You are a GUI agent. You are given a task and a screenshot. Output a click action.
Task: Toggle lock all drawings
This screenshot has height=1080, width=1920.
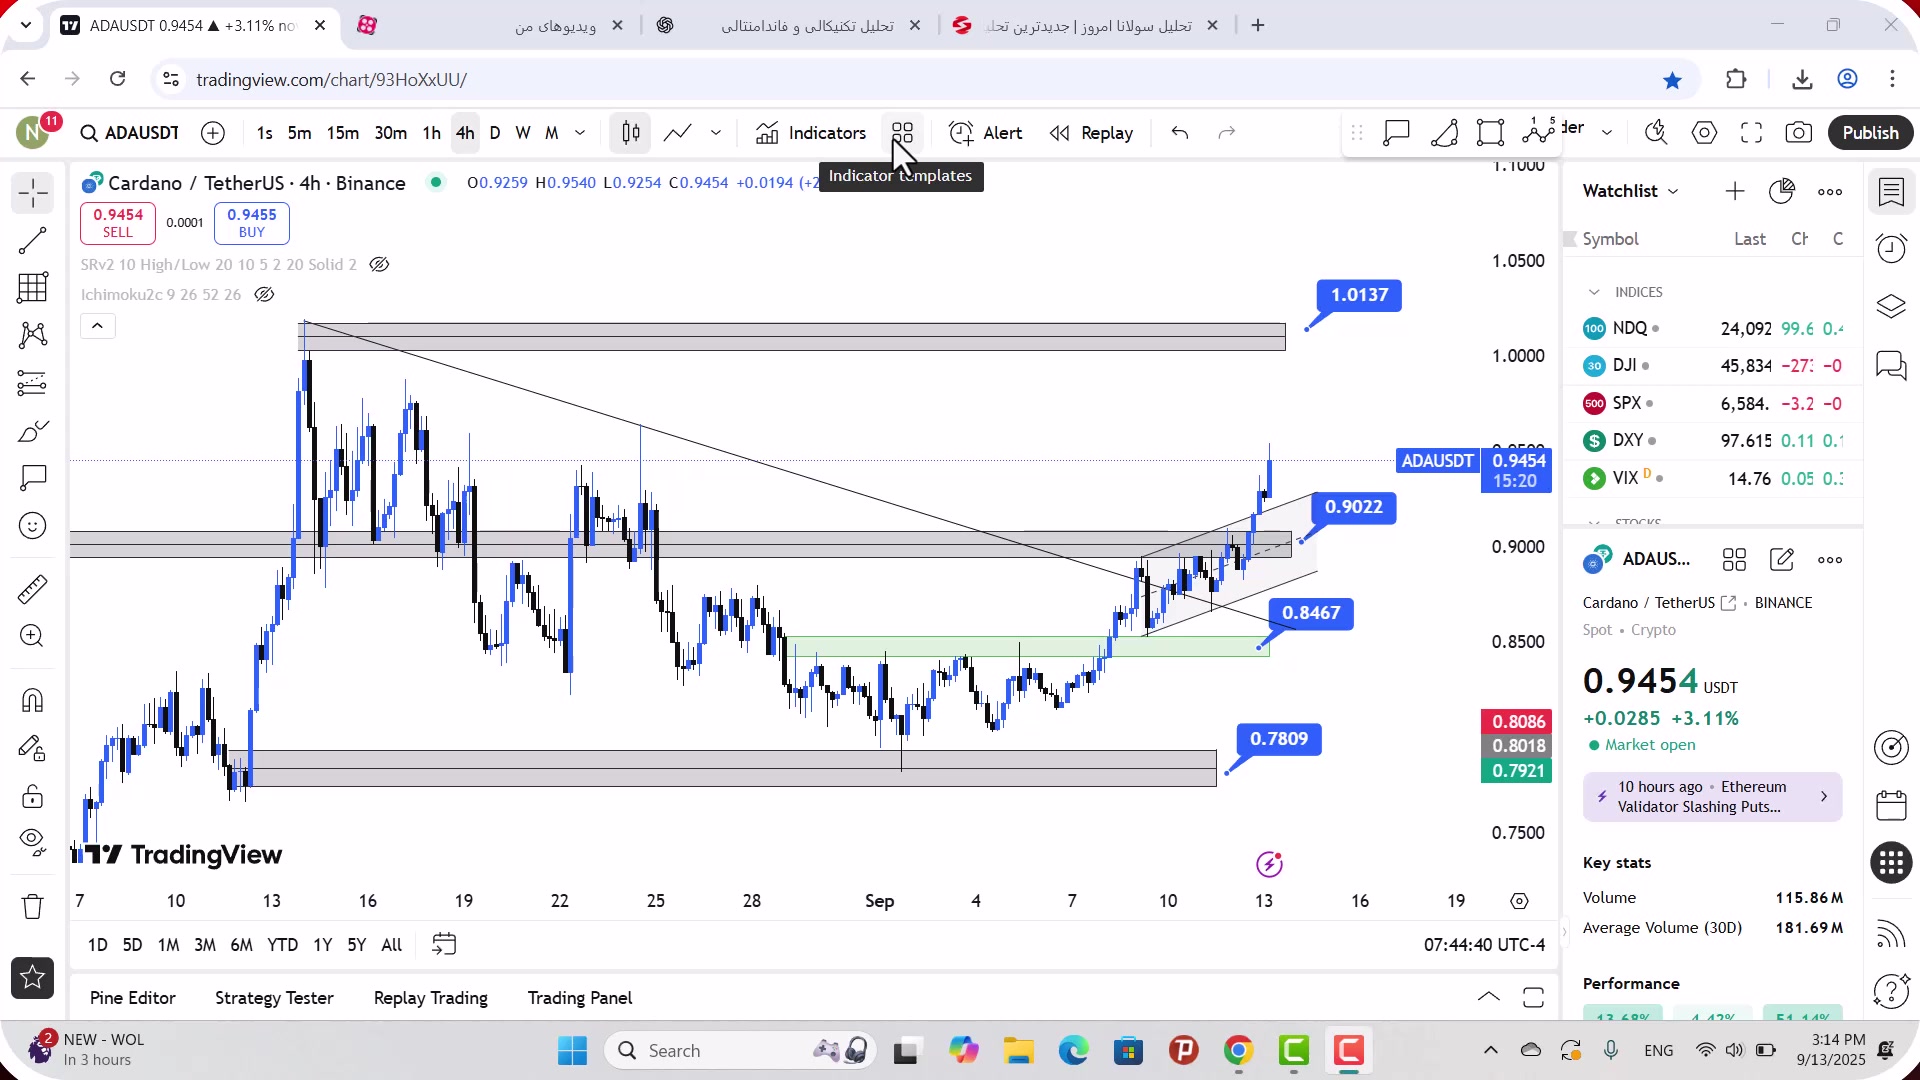tap(33, 796)
